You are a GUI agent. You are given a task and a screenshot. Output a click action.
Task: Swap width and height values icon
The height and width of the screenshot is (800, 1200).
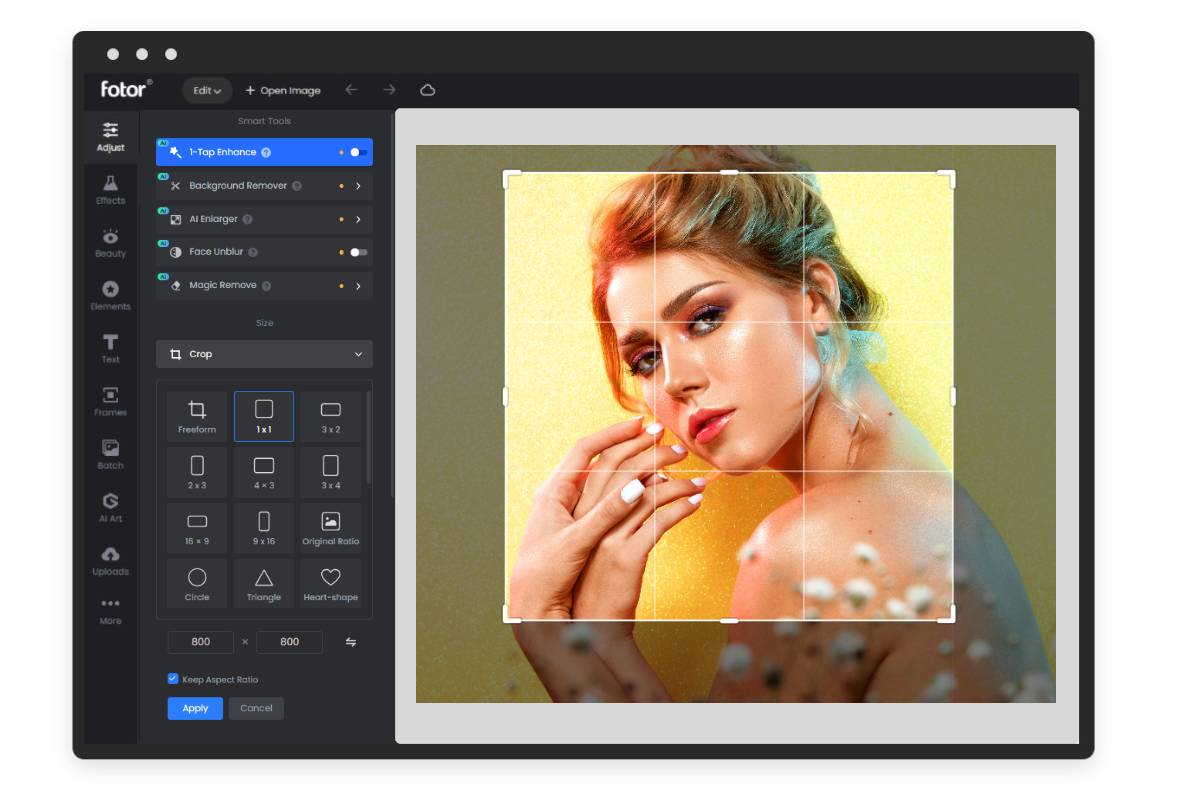click(x=351, y=642)
